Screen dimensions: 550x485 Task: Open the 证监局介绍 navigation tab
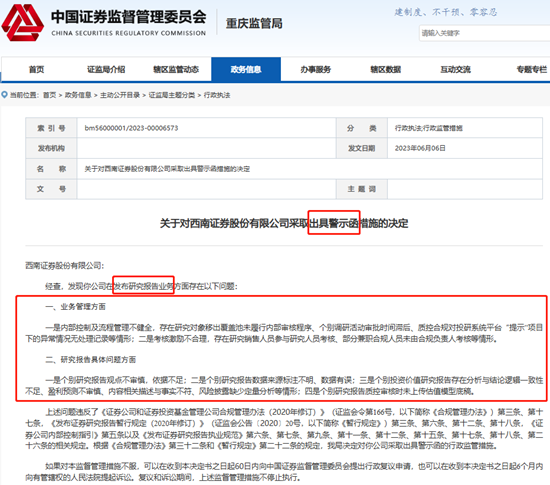tap(106, 69)
